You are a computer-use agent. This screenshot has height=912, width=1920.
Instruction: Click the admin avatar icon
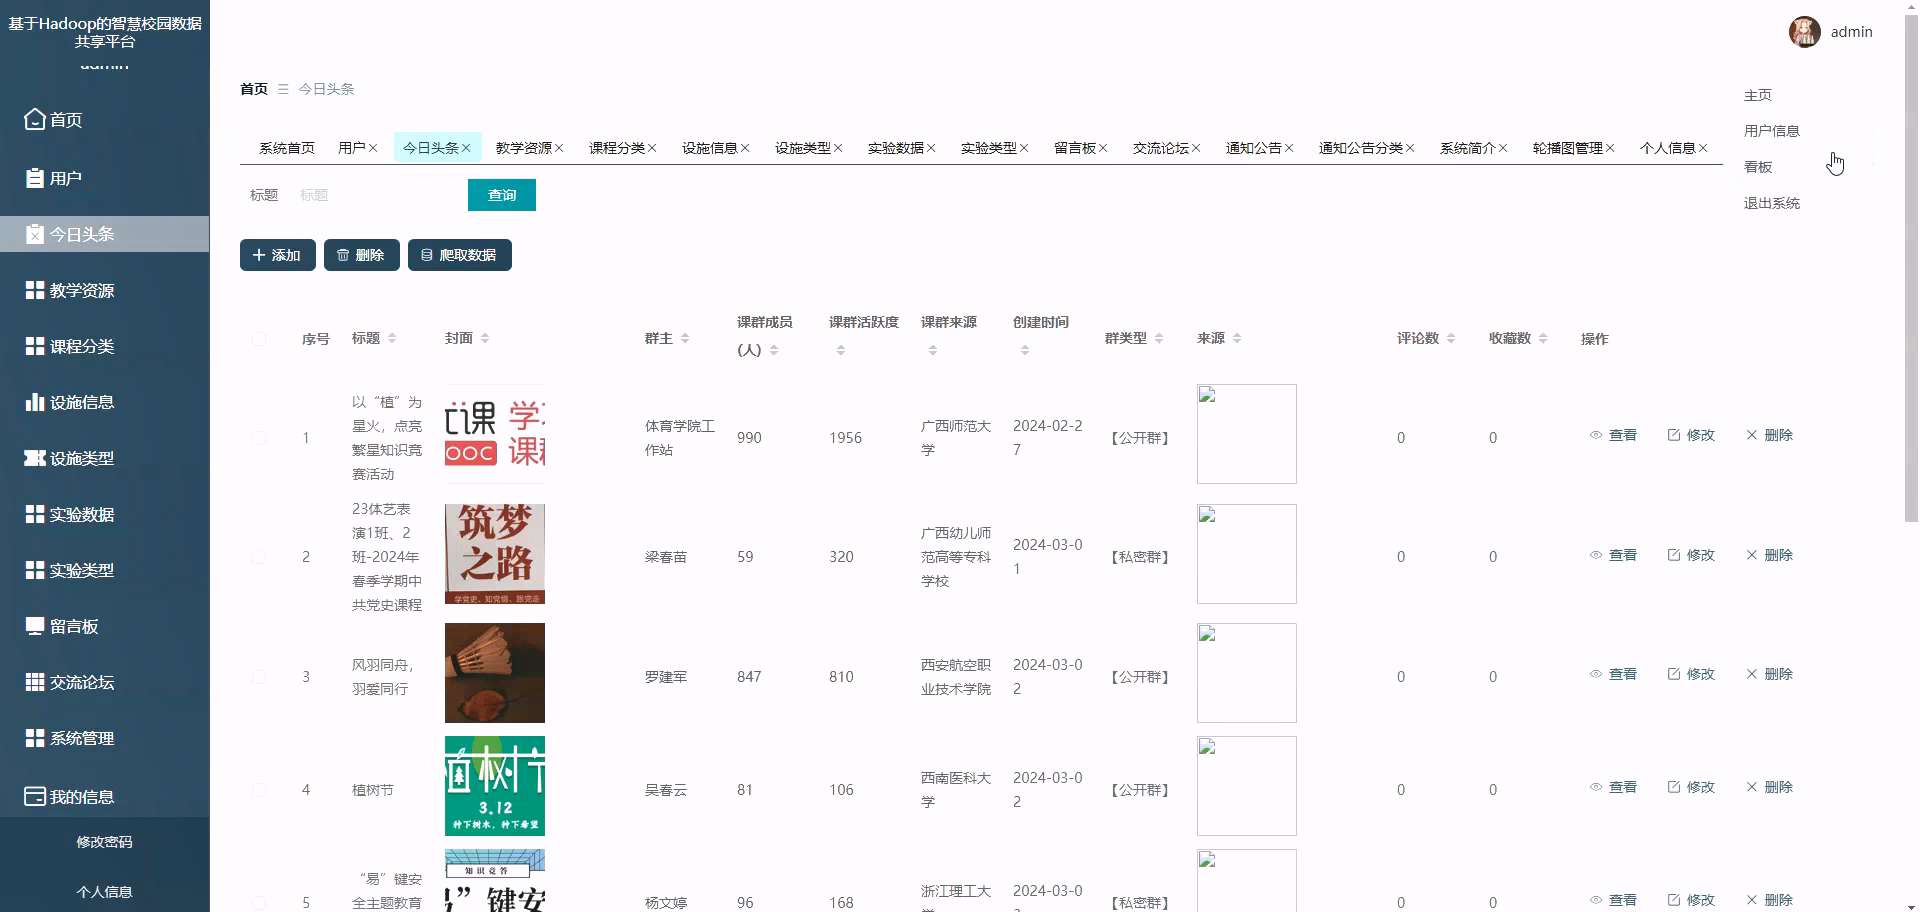point(1805,32)
